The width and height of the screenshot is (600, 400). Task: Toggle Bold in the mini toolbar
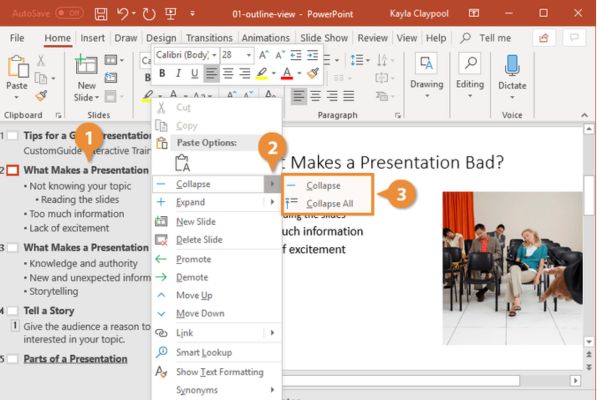pyautogui.click(x=162, y=73)
